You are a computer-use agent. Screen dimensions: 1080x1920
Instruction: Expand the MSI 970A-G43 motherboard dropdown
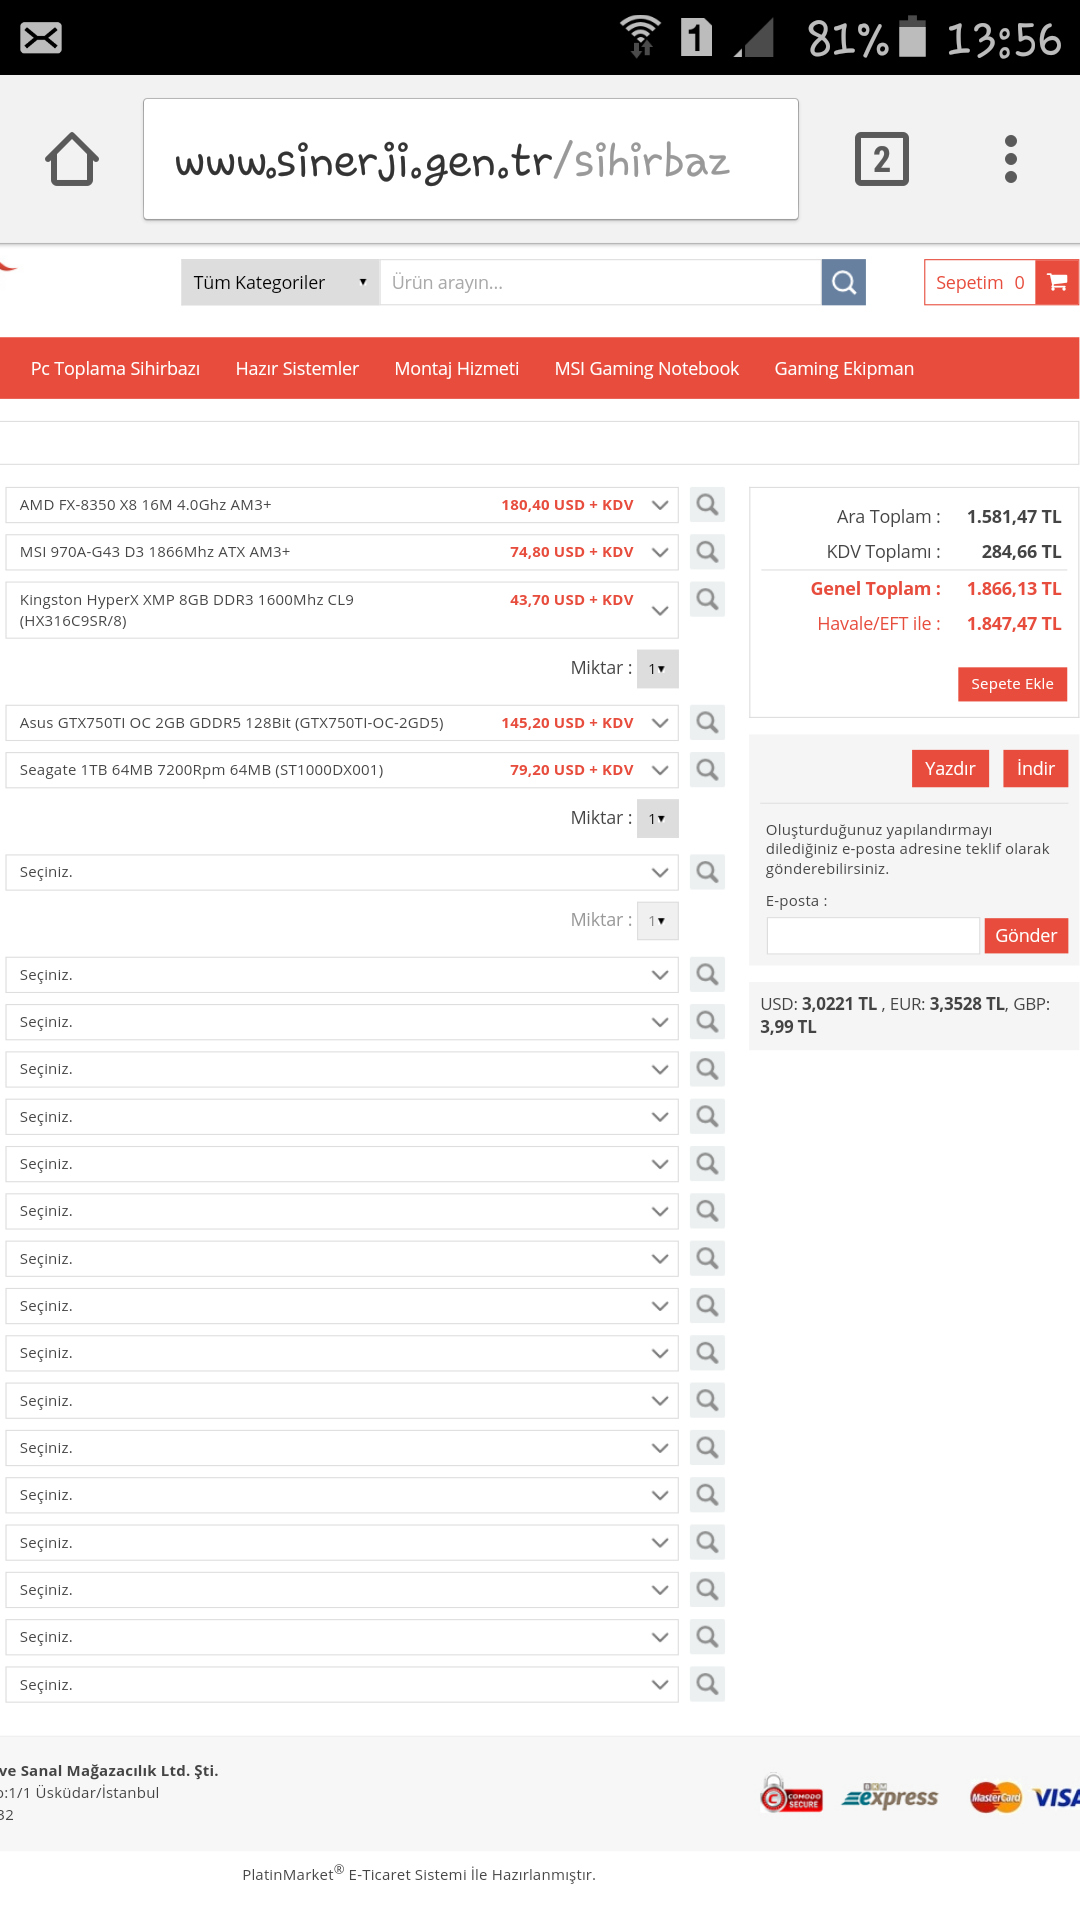coord(342,552)
